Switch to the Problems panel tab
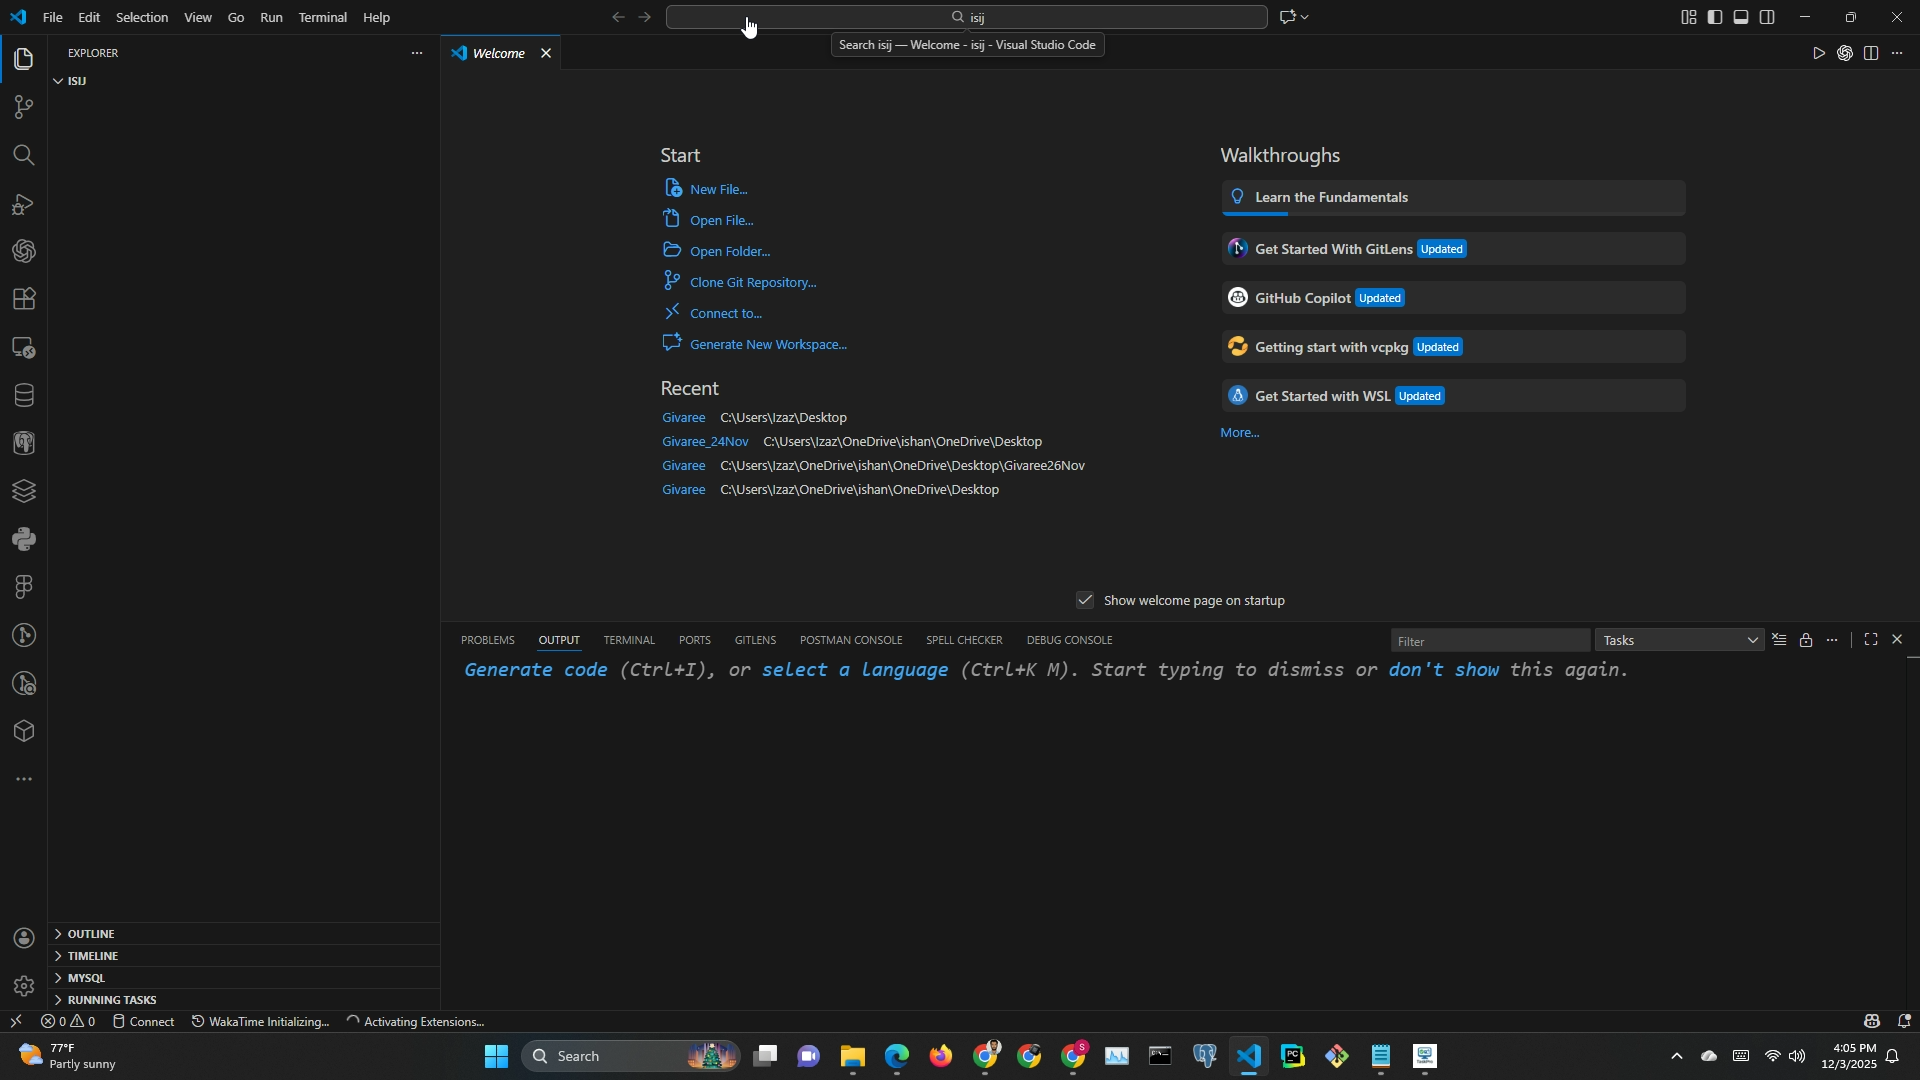 [487, 640]
